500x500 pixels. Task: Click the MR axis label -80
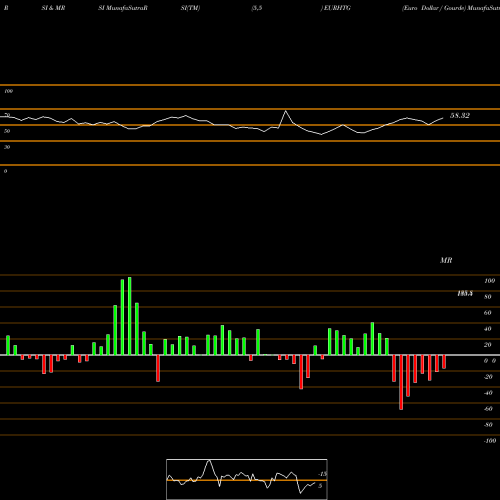click(488, 425)
